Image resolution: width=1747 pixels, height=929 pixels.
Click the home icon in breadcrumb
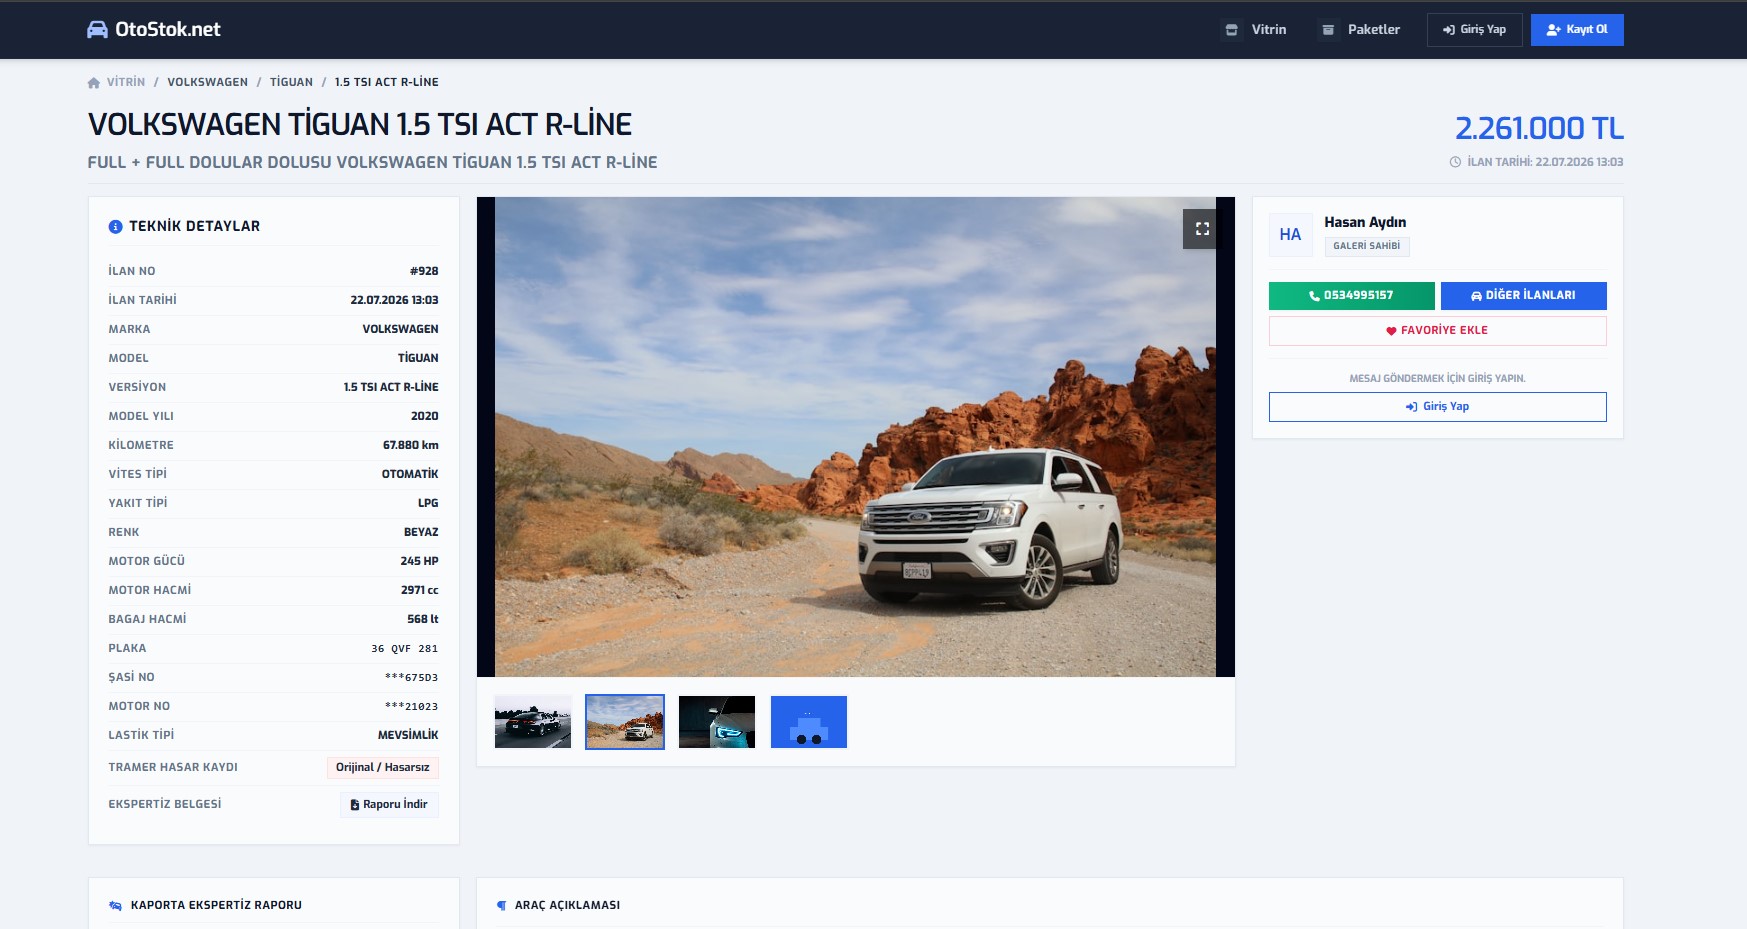click(94, 83)
